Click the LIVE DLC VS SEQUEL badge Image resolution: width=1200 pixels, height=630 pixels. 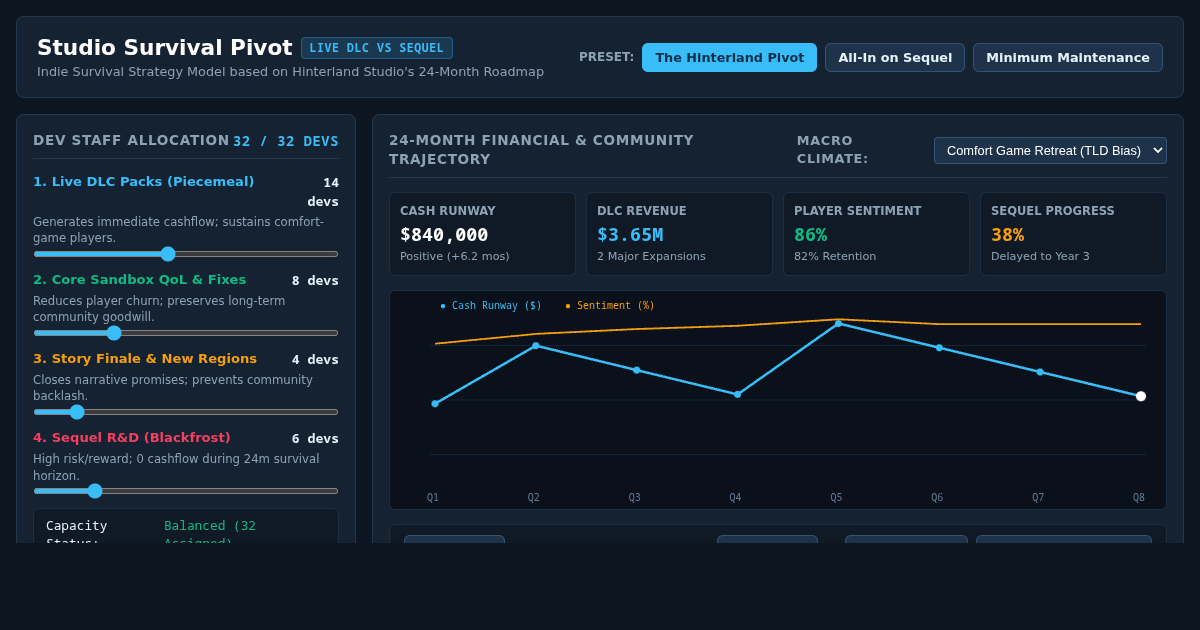pos(377,48)
